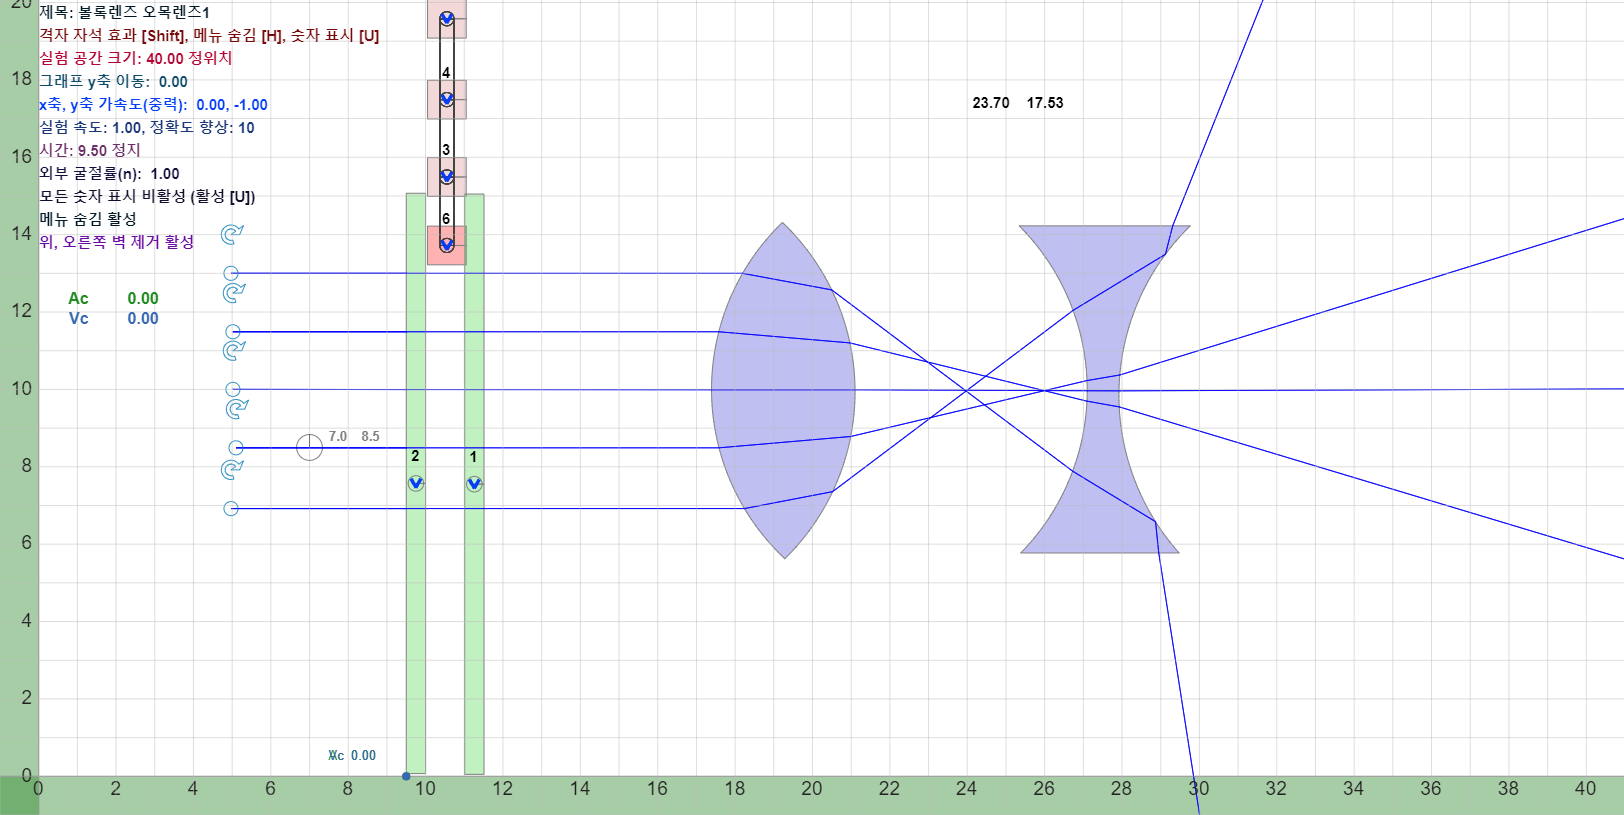Click the 제목: 볼록렌즈 오목렌즈1 title line
Viewport: 1624px width, 815px height.
tap(124, 12)
